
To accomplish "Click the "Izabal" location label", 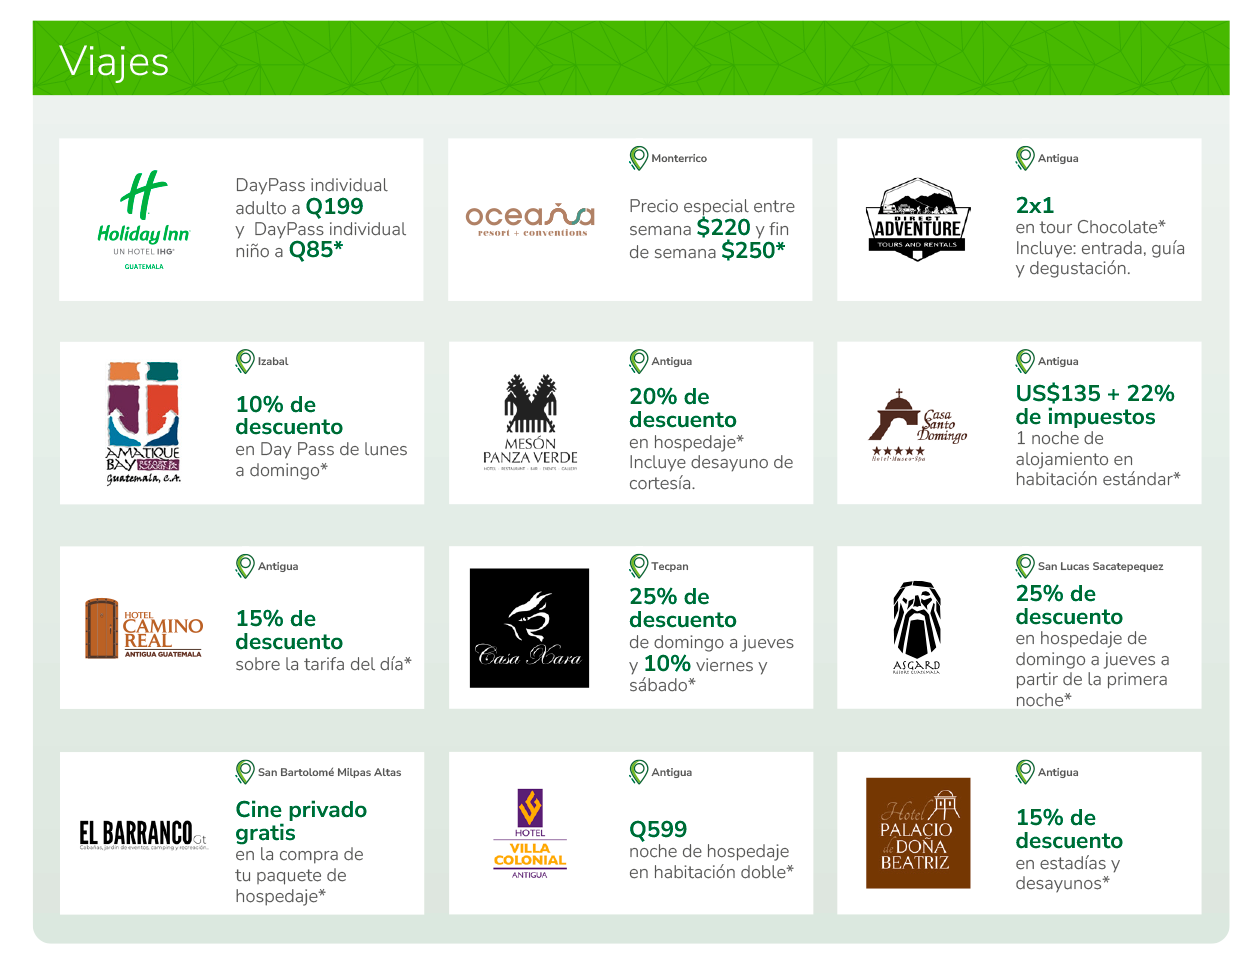I will [x=273, y=361].
